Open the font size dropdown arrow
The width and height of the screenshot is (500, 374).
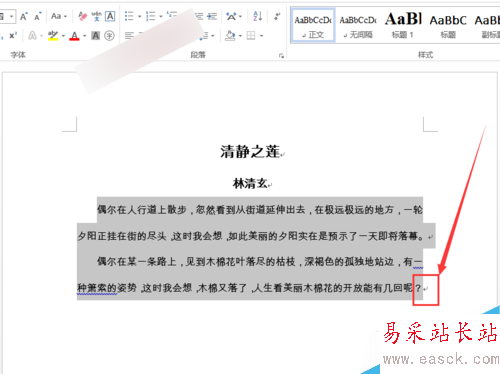point(11,16)
